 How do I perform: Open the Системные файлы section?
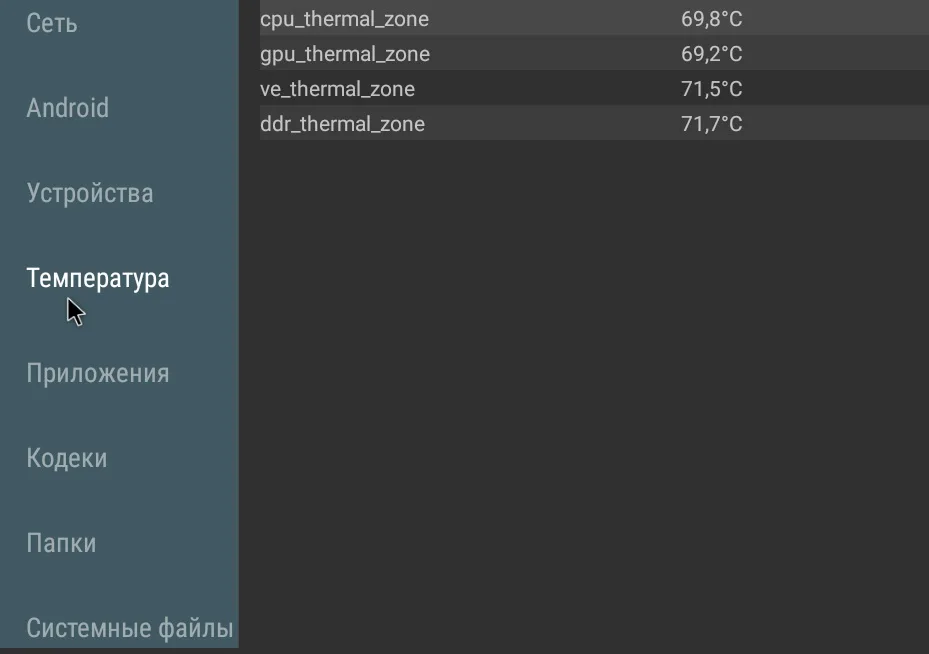point(129,628)
